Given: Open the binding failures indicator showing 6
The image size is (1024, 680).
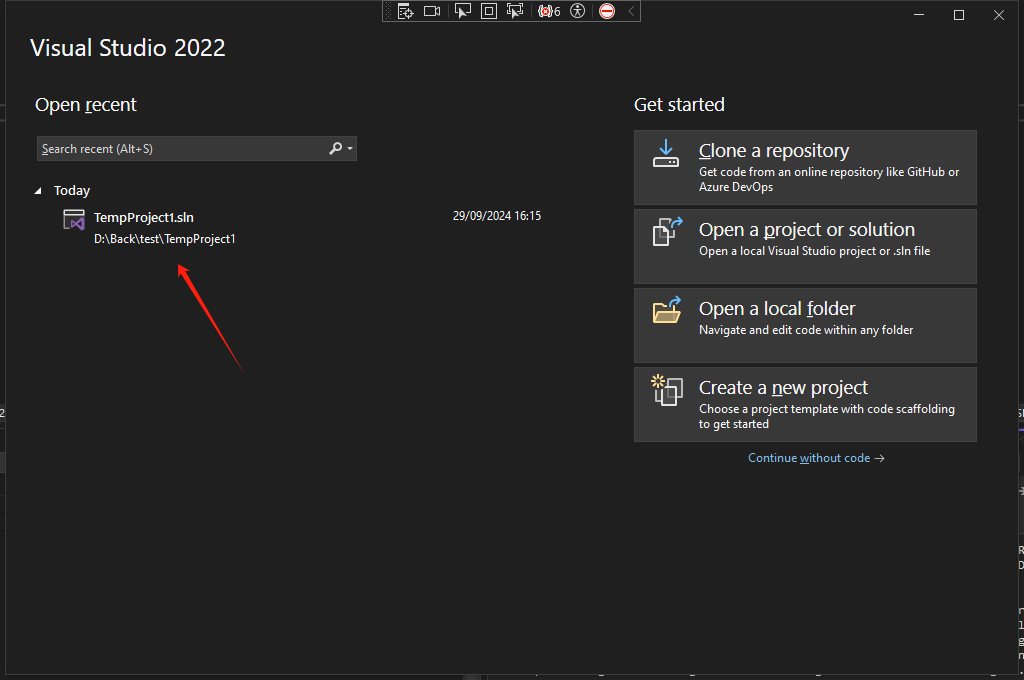Looking at the screenshot, I should pyautogui.click(x=549, y=11).
